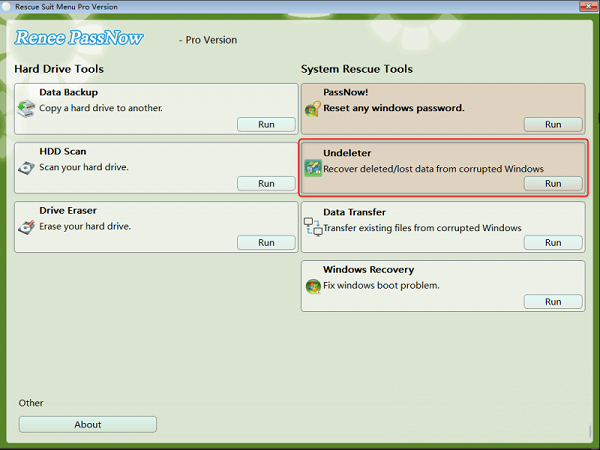Screen dimensions: 600x450
Task: Click 'Copy a hard drive to another.' text
Action: (101, 108)
